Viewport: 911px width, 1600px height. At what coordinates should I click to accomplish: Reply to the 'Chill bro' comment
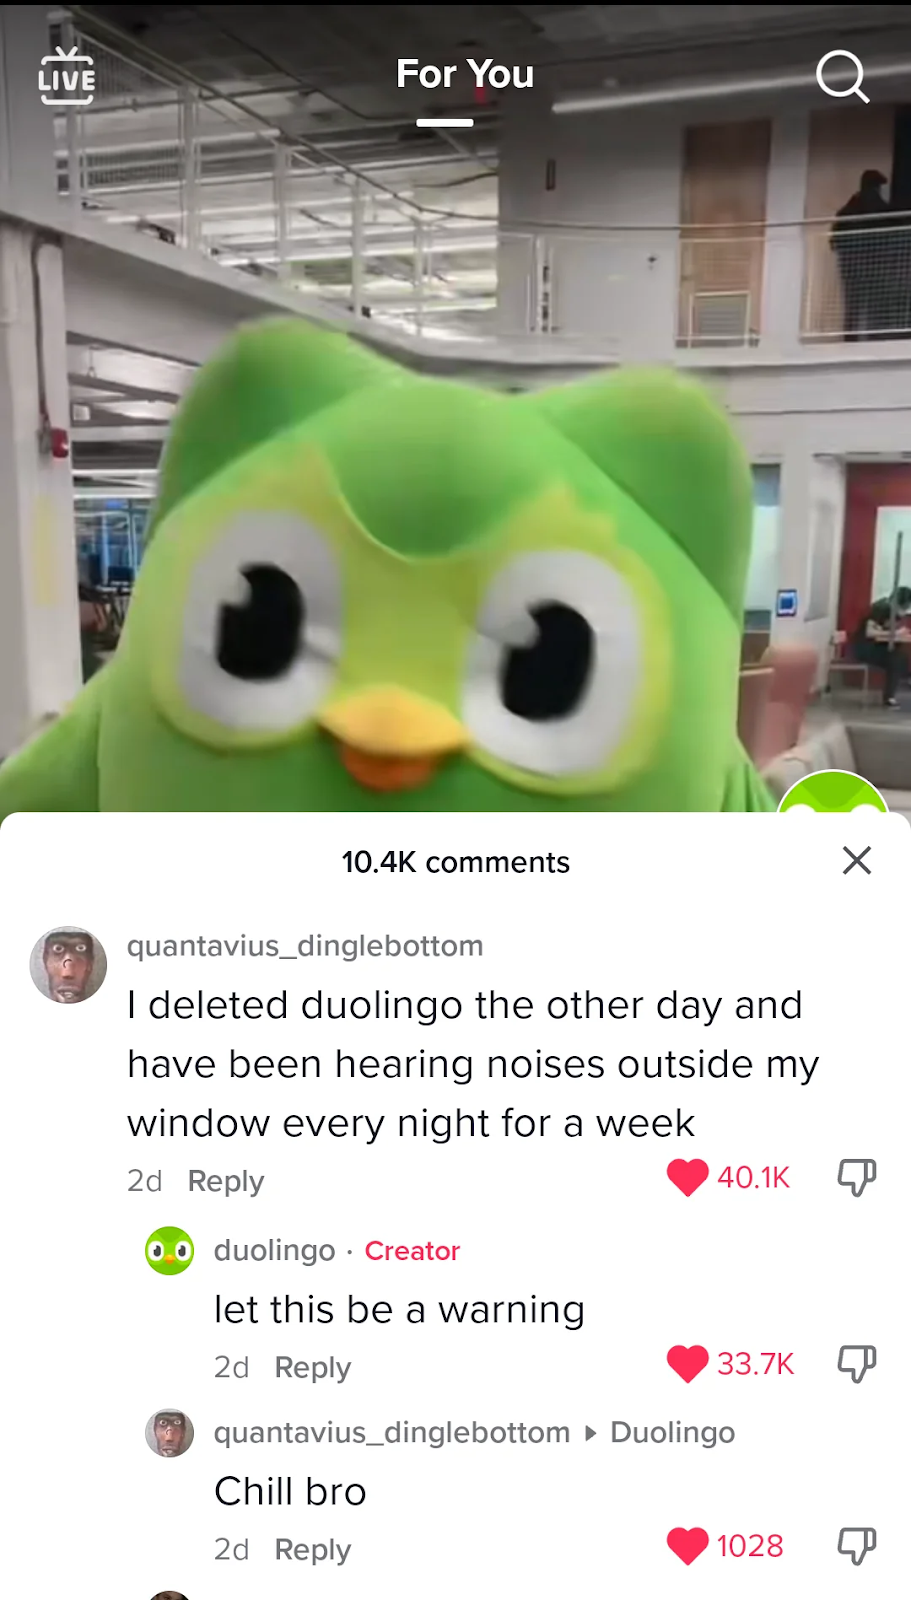(313, 1549)
